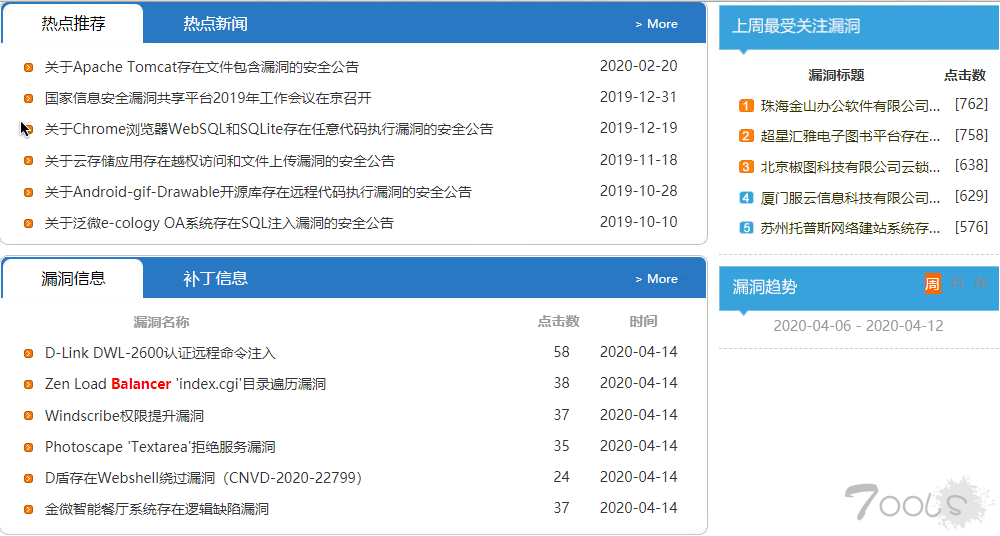Click orange bullet beside 金微智能餐厅 entry

tap(29, 509)
